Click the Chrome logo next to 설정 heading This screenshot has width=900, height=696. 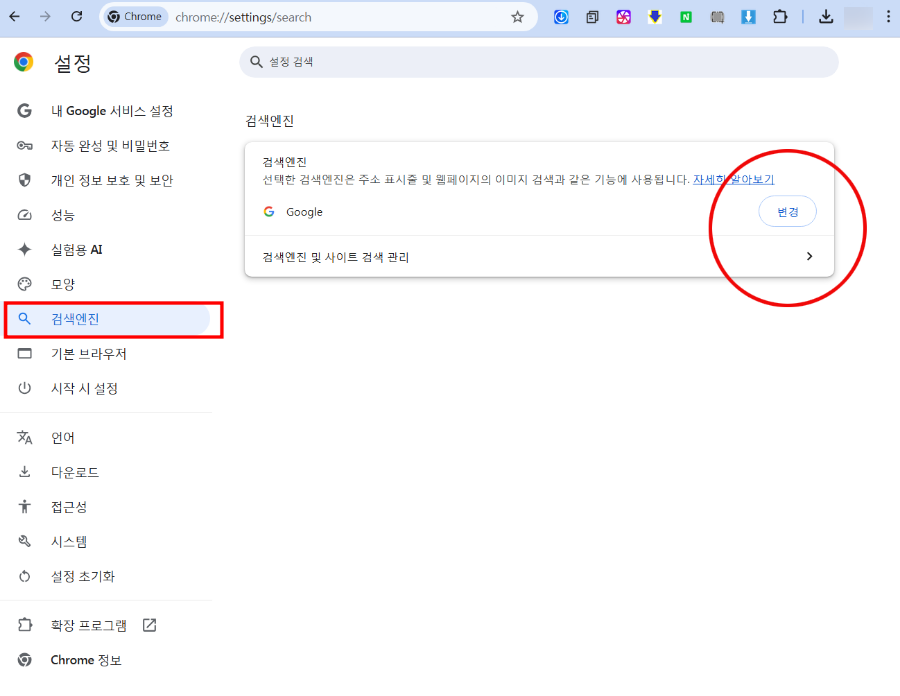(25, 62)
